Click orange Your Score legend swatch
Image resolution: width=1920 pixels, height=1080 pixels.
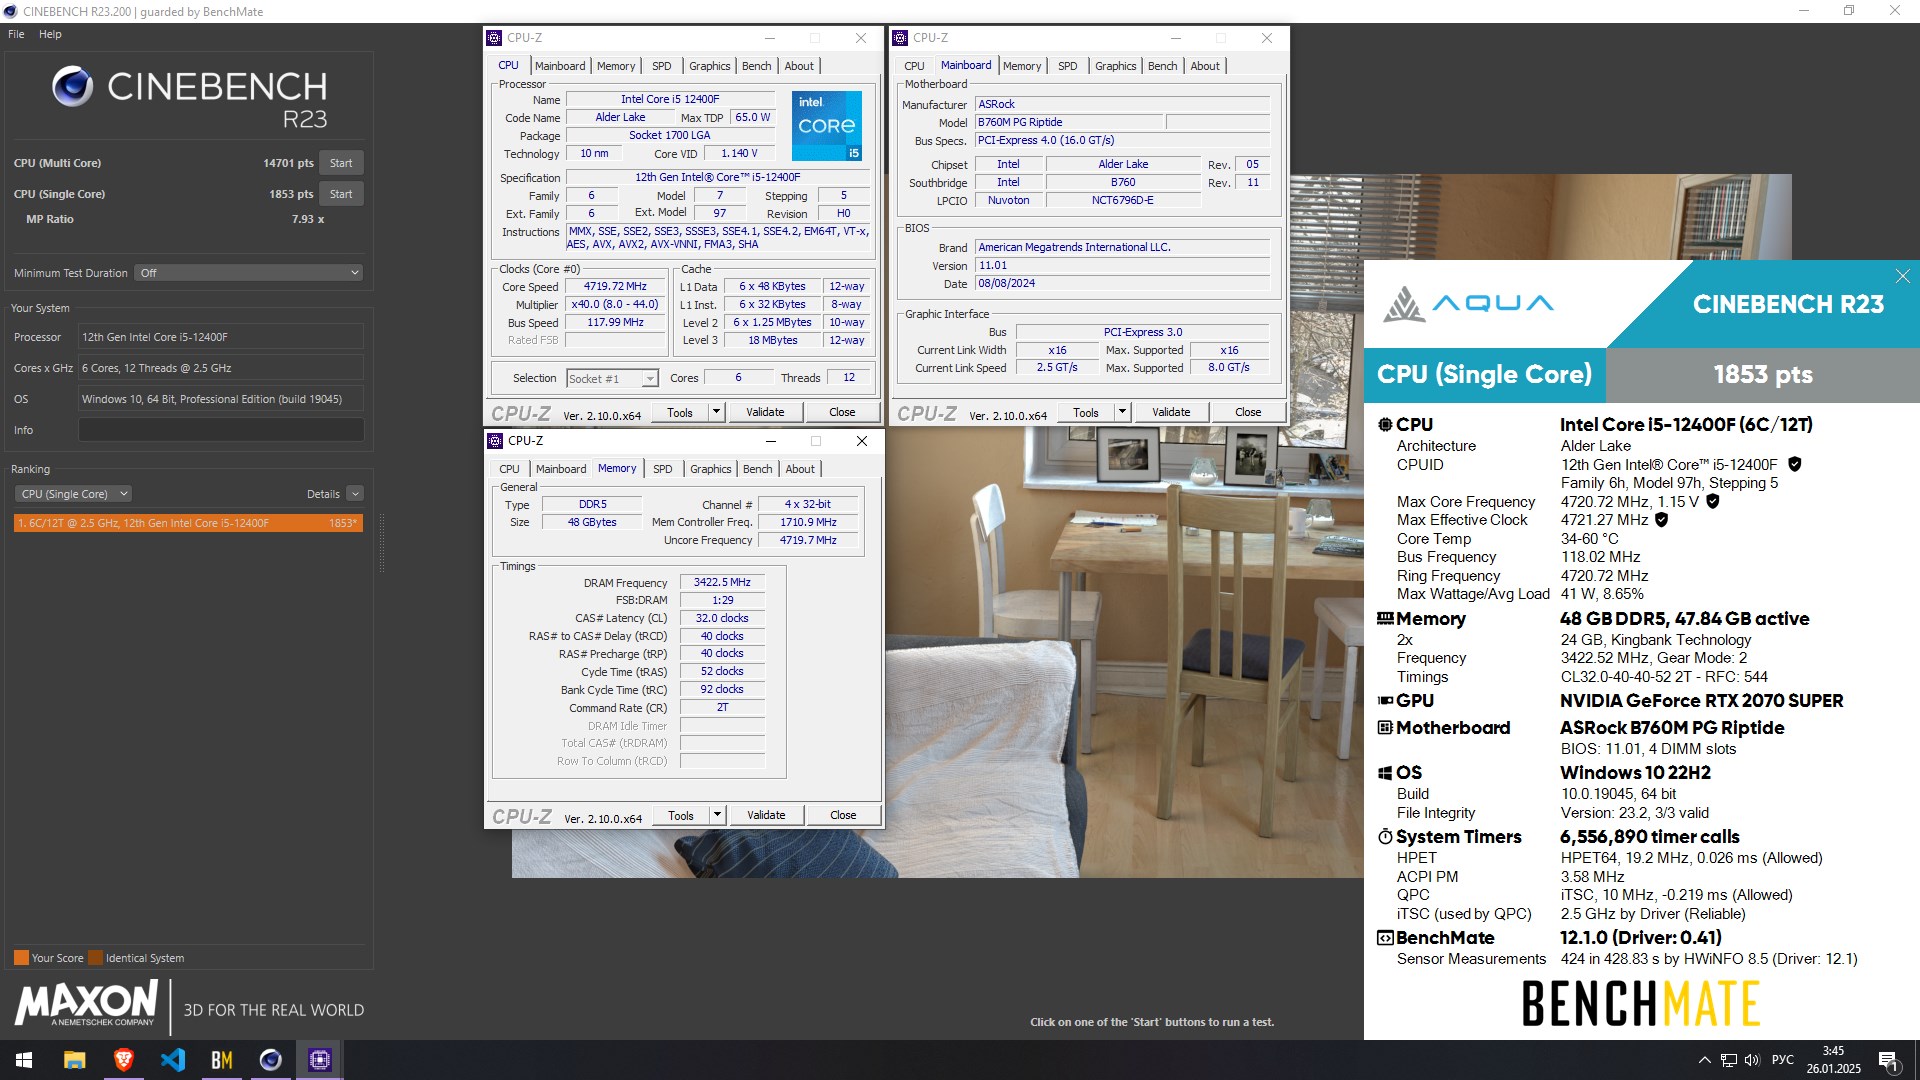(21, 958)
